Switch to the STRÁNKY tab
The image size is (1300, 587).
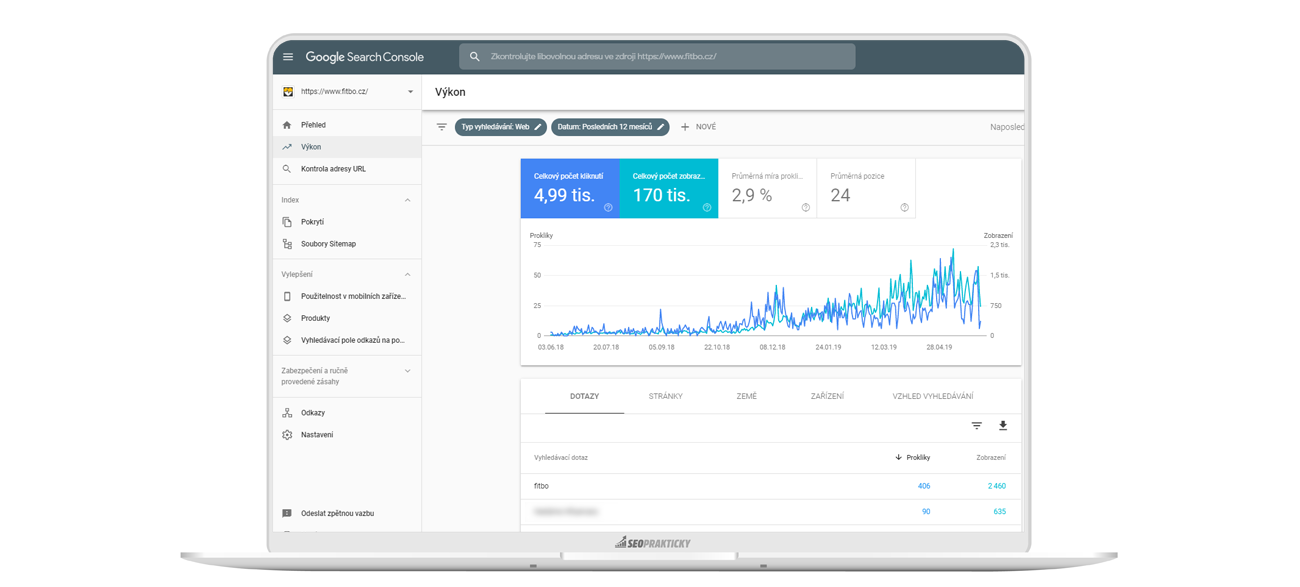point(666,397)
